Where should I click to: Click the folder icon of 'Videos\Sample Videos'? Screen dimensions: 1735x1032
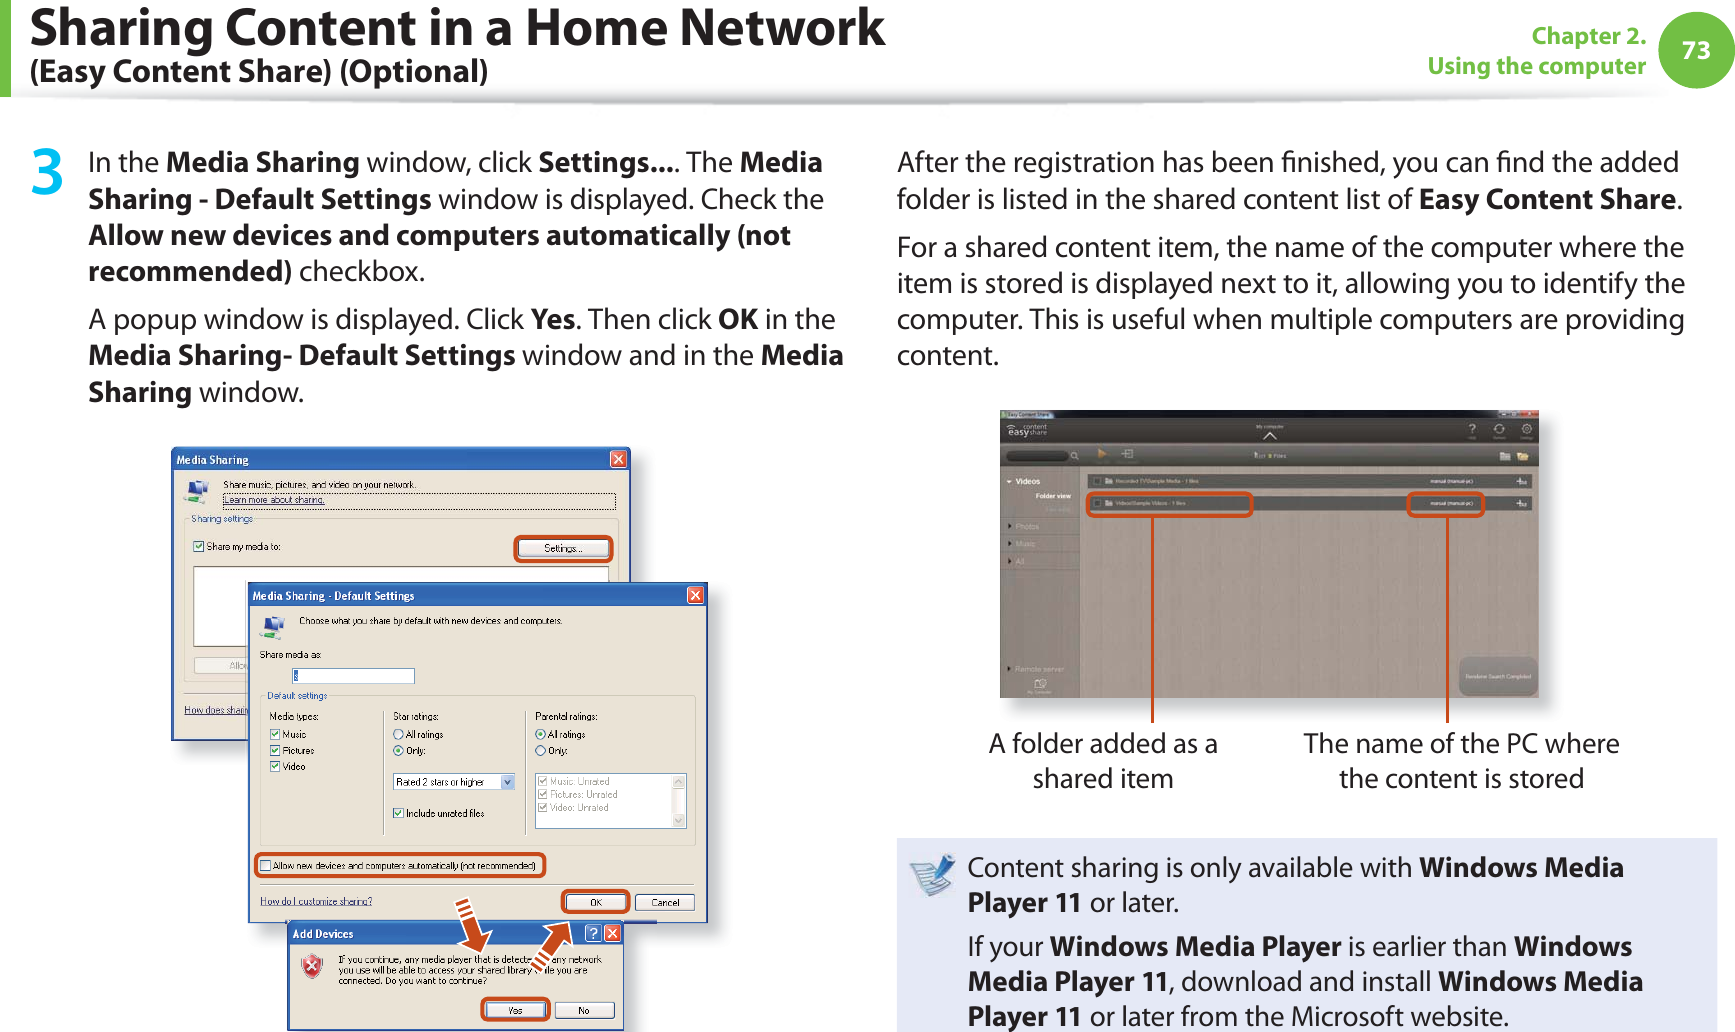click(x=1108, y=503)
